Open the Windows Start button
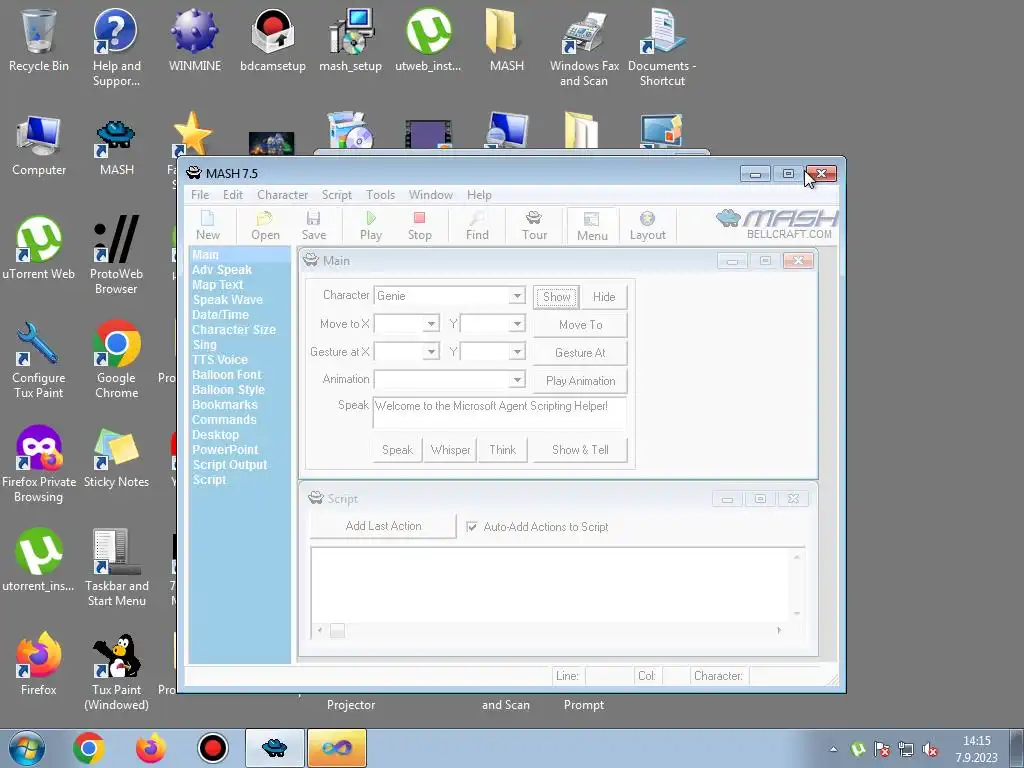The width and height of the screenshot is (1024, 768). point(26,748)
